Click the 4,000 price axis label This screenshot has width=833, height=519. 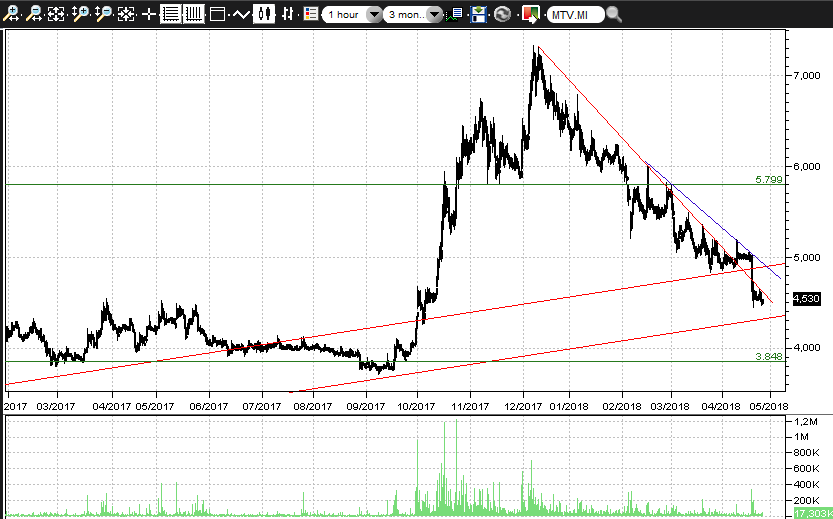click(x=806, y=347)
